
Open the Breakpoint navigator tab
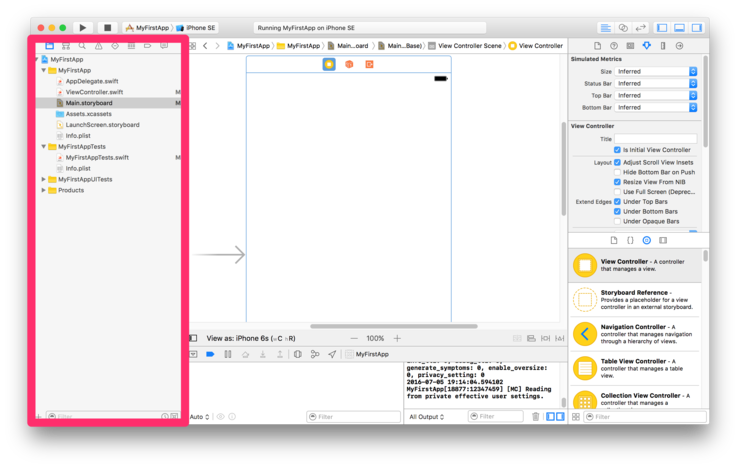147,46
